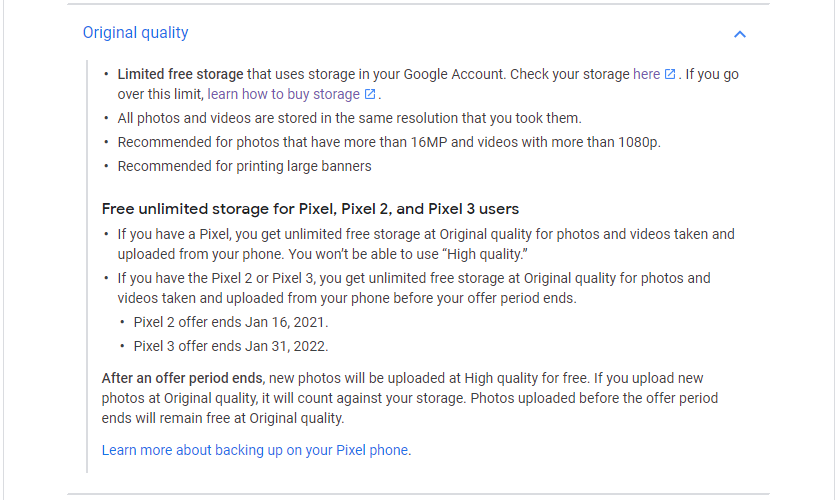
Task: Click 'Pixel 3 offer ends Jan 31, 2022' line
Action: pos(231,346)
